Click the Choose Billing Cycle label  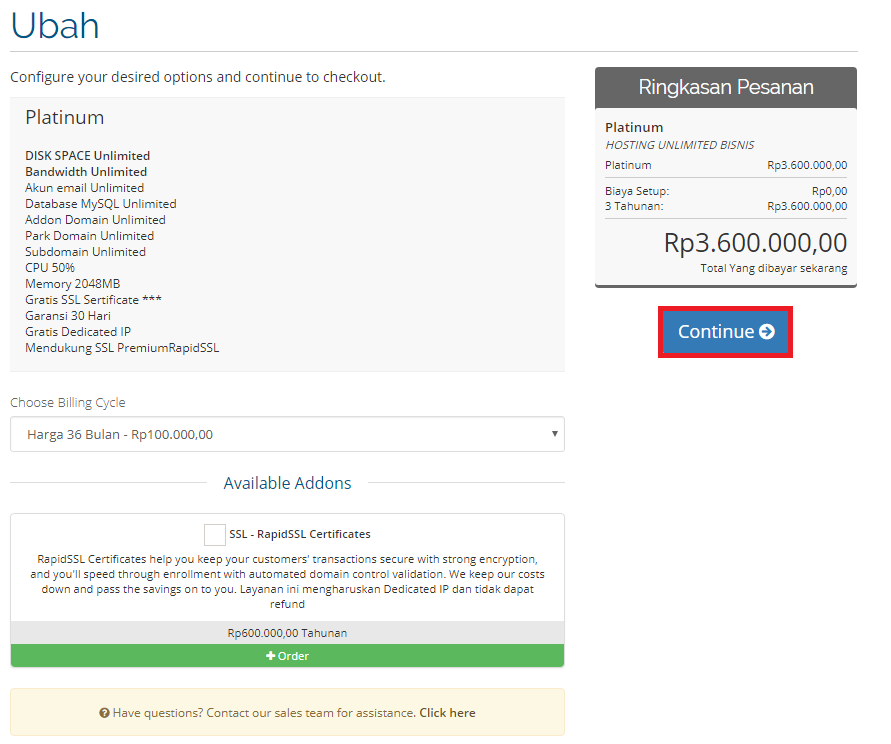[x=68, y=402]
